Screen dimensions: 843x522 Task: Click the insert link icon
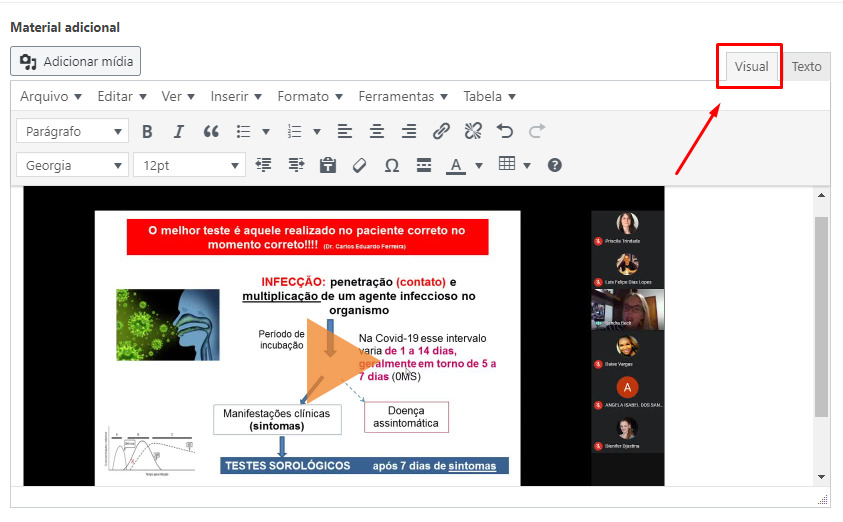(441, 131)
